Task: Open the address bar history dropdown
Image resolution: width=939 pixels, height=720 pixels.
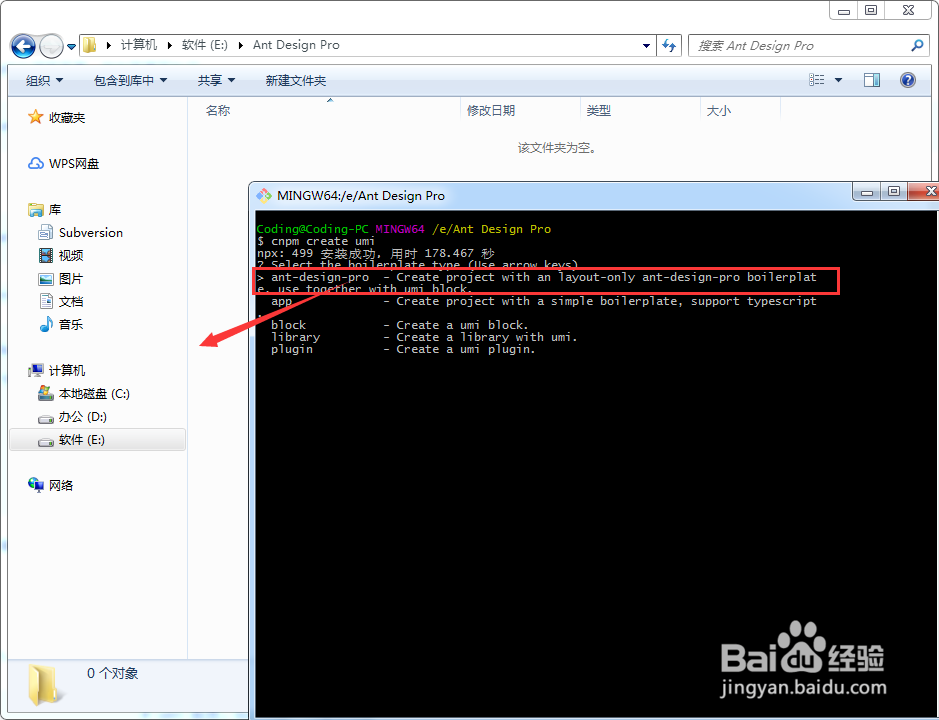Action: click(x=646, y=46)
